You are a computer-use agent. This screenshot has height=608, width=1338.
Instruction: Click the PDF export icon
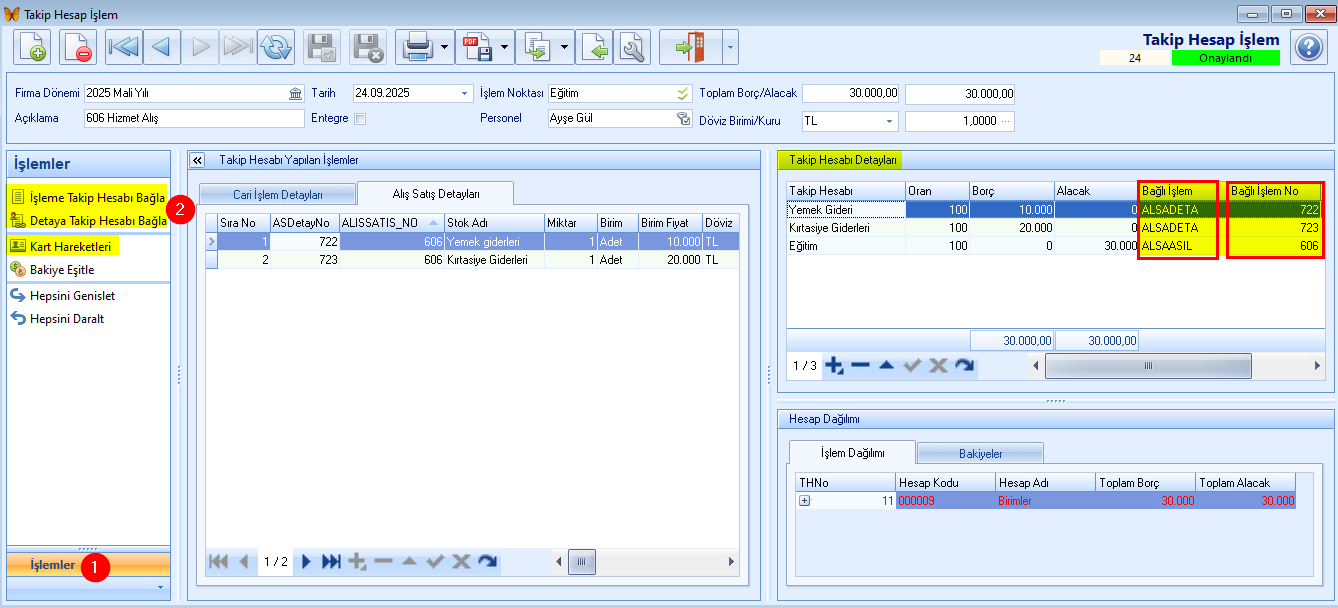tap(475, 47)
